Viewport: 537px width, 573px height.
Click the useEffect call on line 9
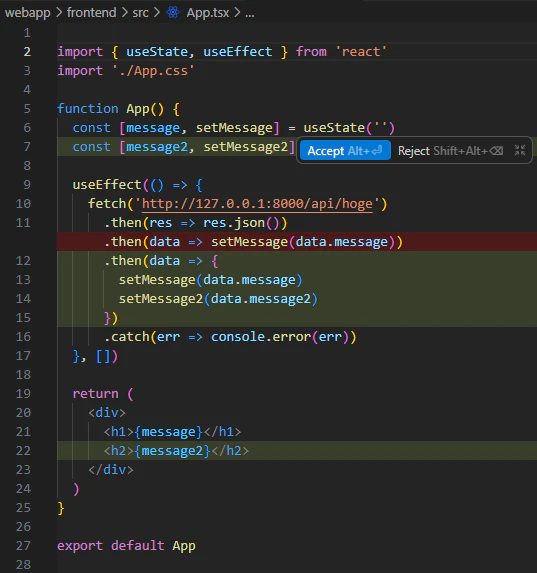tap(107, 185)
